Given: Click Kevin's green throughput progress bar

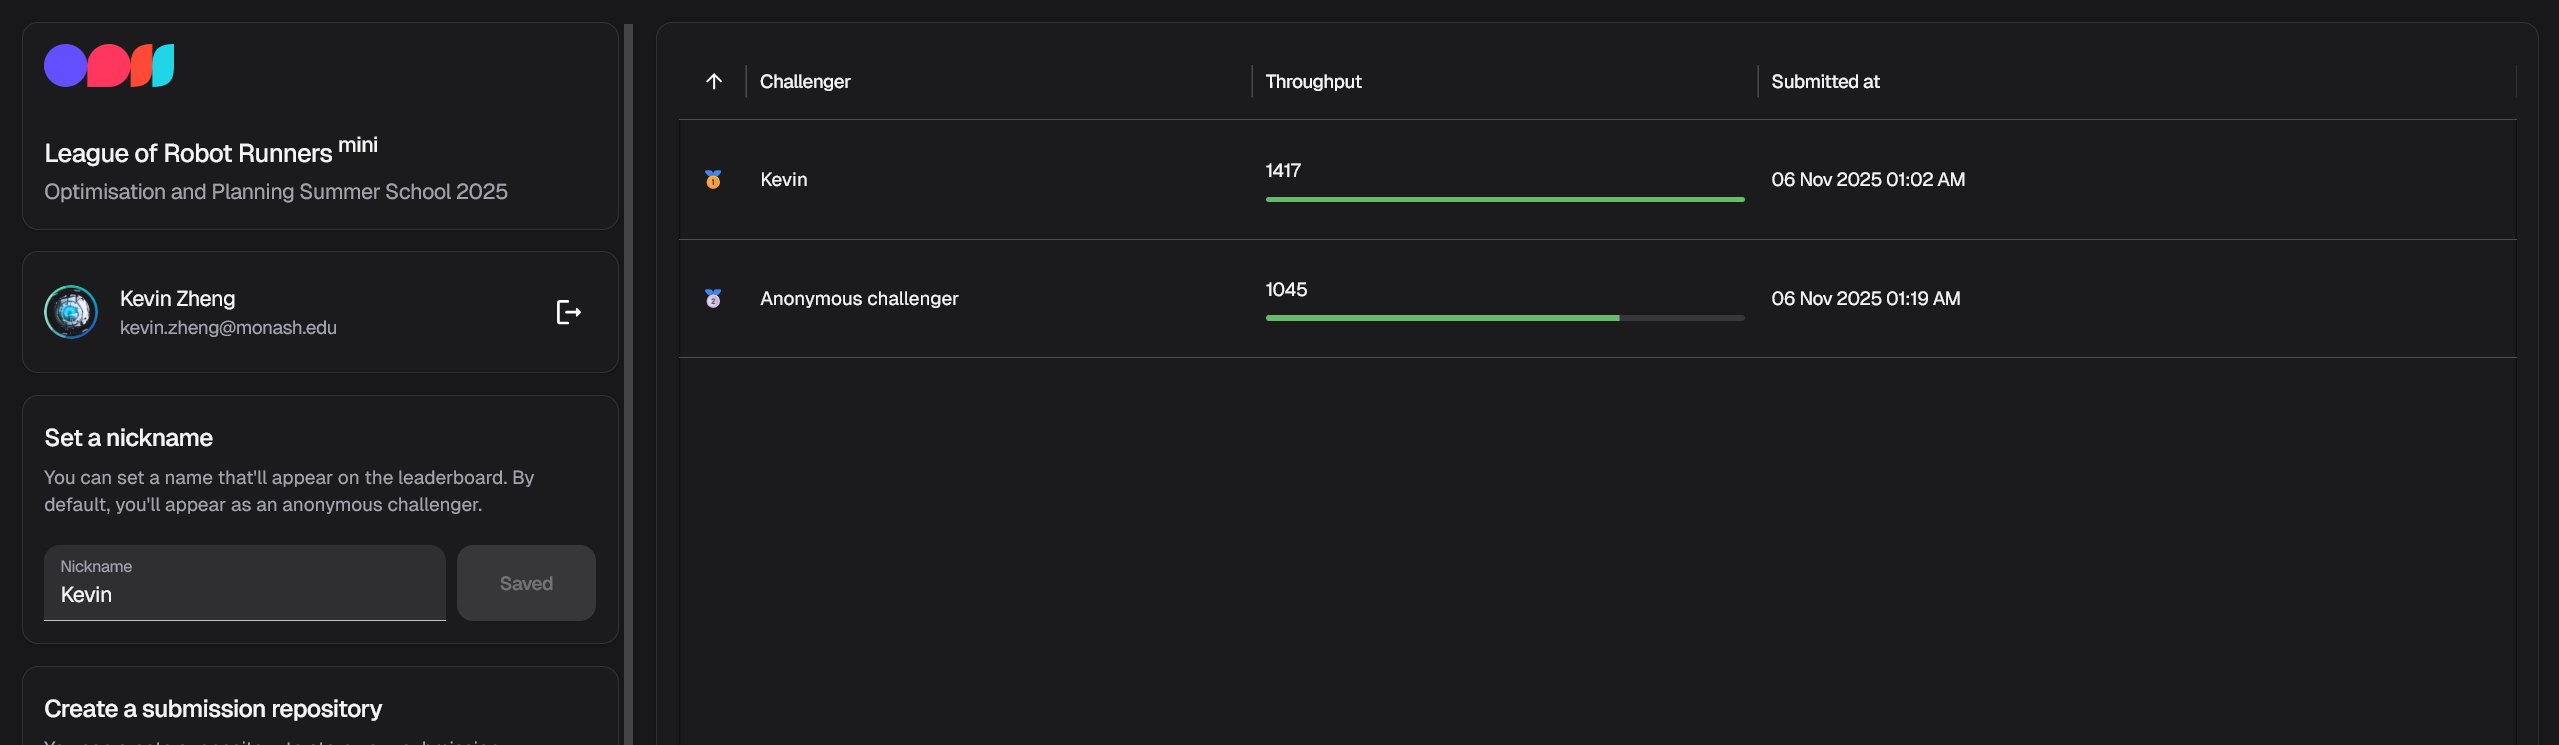Looking at the screenshot, I should pos(1504,200).
